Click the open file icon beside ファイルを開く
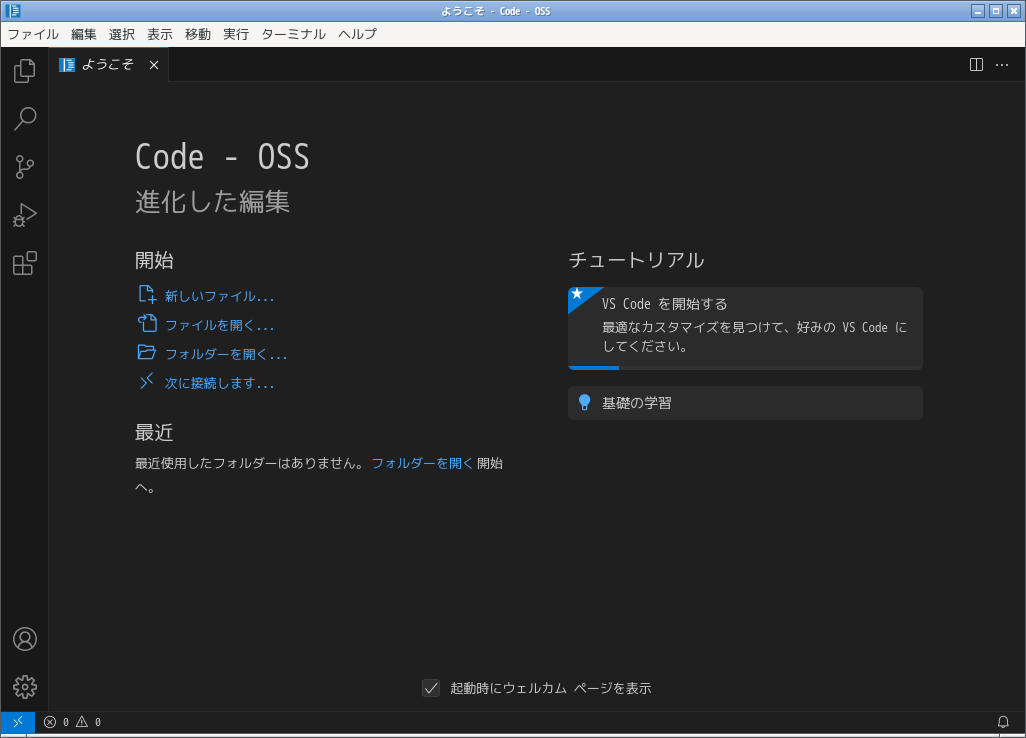 (147, 324)
